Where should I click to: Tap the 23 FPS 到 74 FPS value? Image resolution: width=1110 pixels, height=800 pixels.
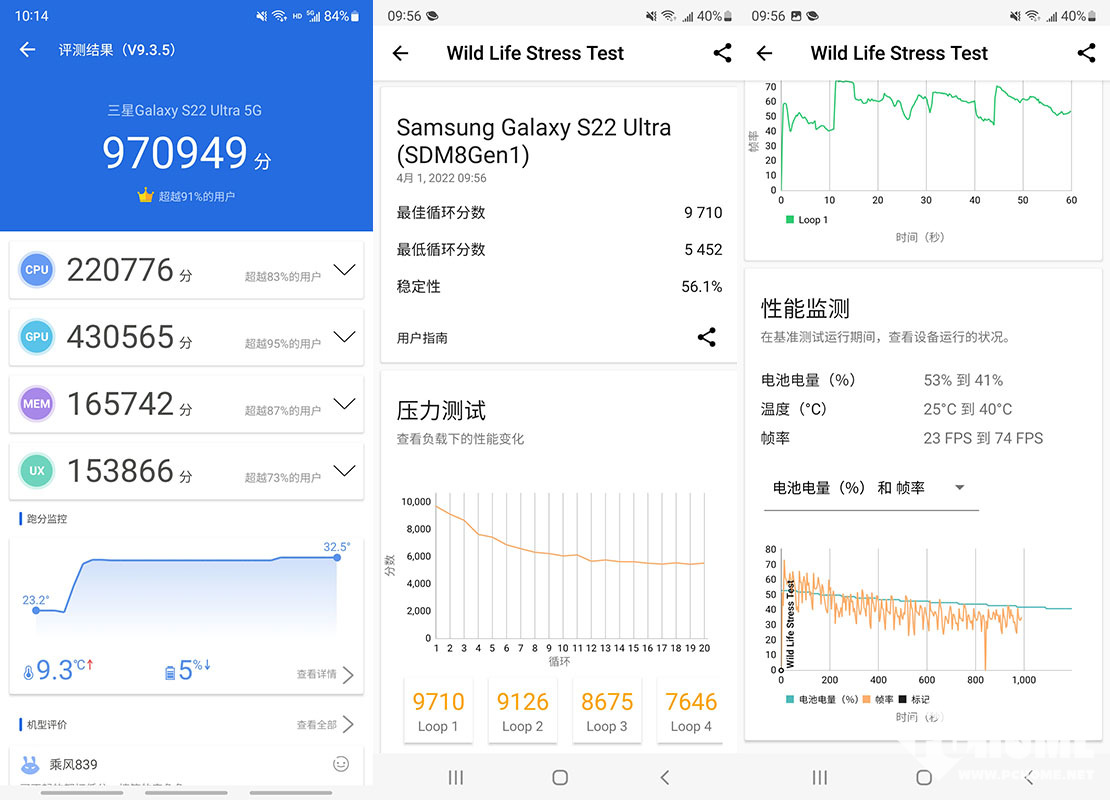[983, 438]
